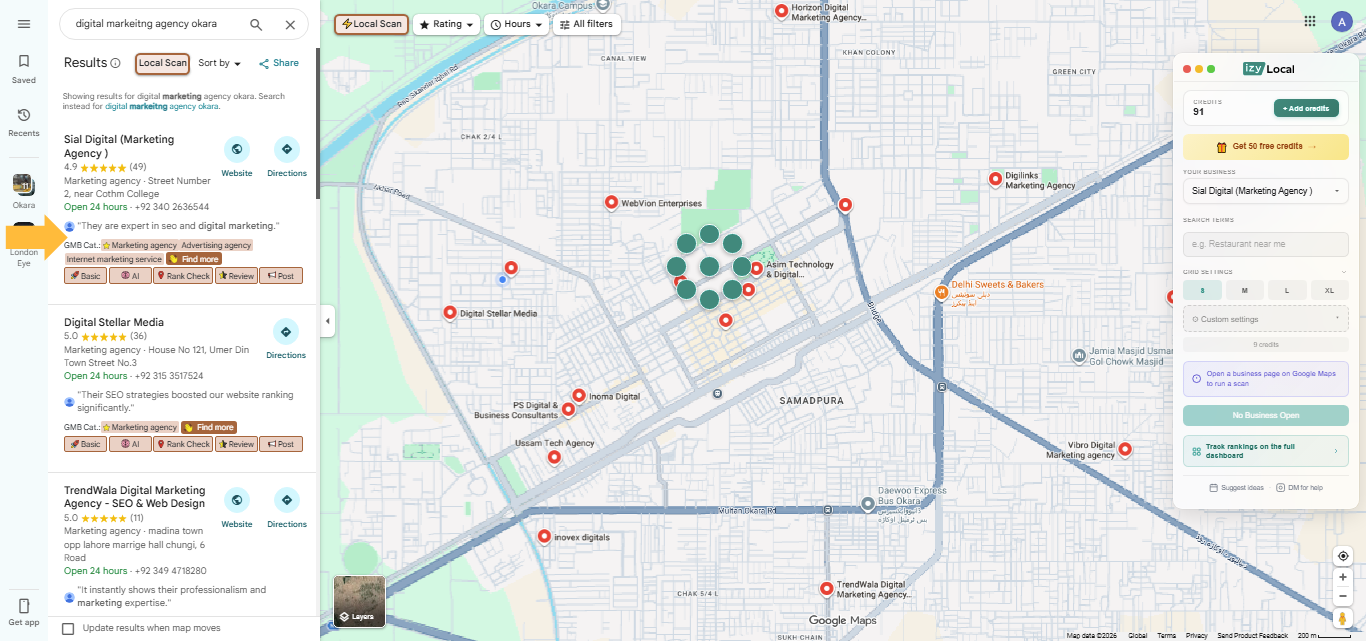Open the Hours filter dropdown
Image resolution: width=1366 pixels, height=641 pixels.
517,24
